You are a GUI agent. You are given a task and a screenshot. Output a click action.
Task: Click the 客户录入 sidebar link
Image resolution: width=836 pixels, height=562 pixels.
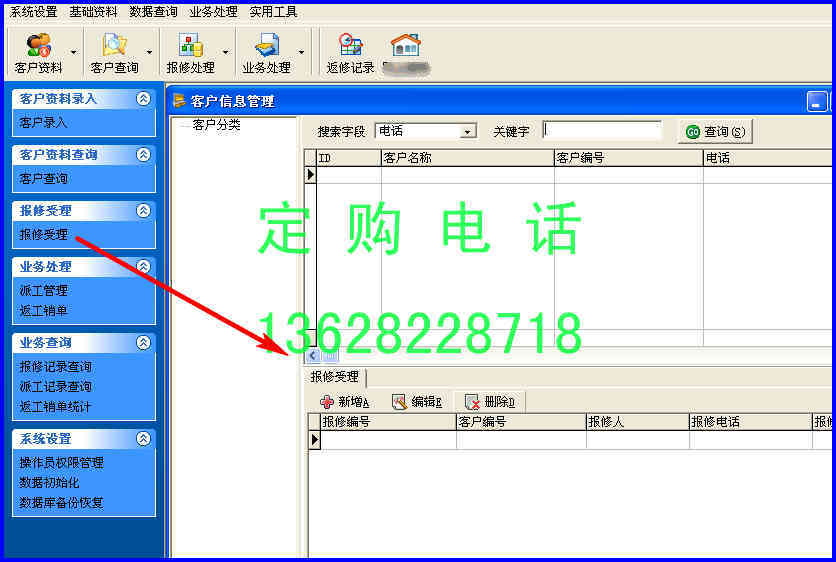[43, 123]
